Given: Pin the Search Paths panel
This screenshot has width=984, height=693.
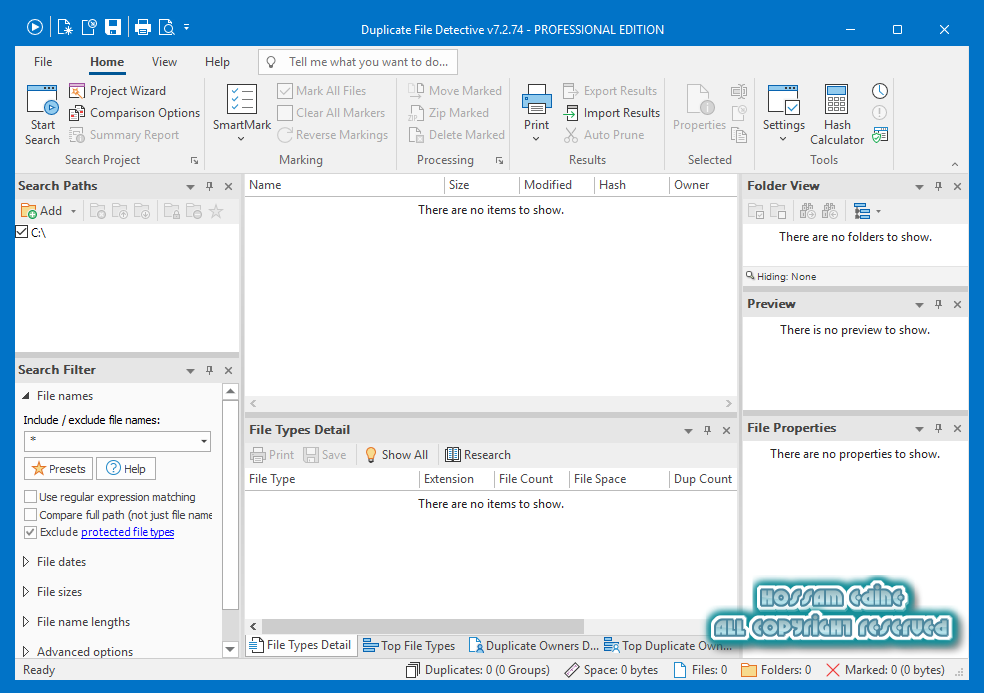Looking at the screenshot, I should coord(210,186).
